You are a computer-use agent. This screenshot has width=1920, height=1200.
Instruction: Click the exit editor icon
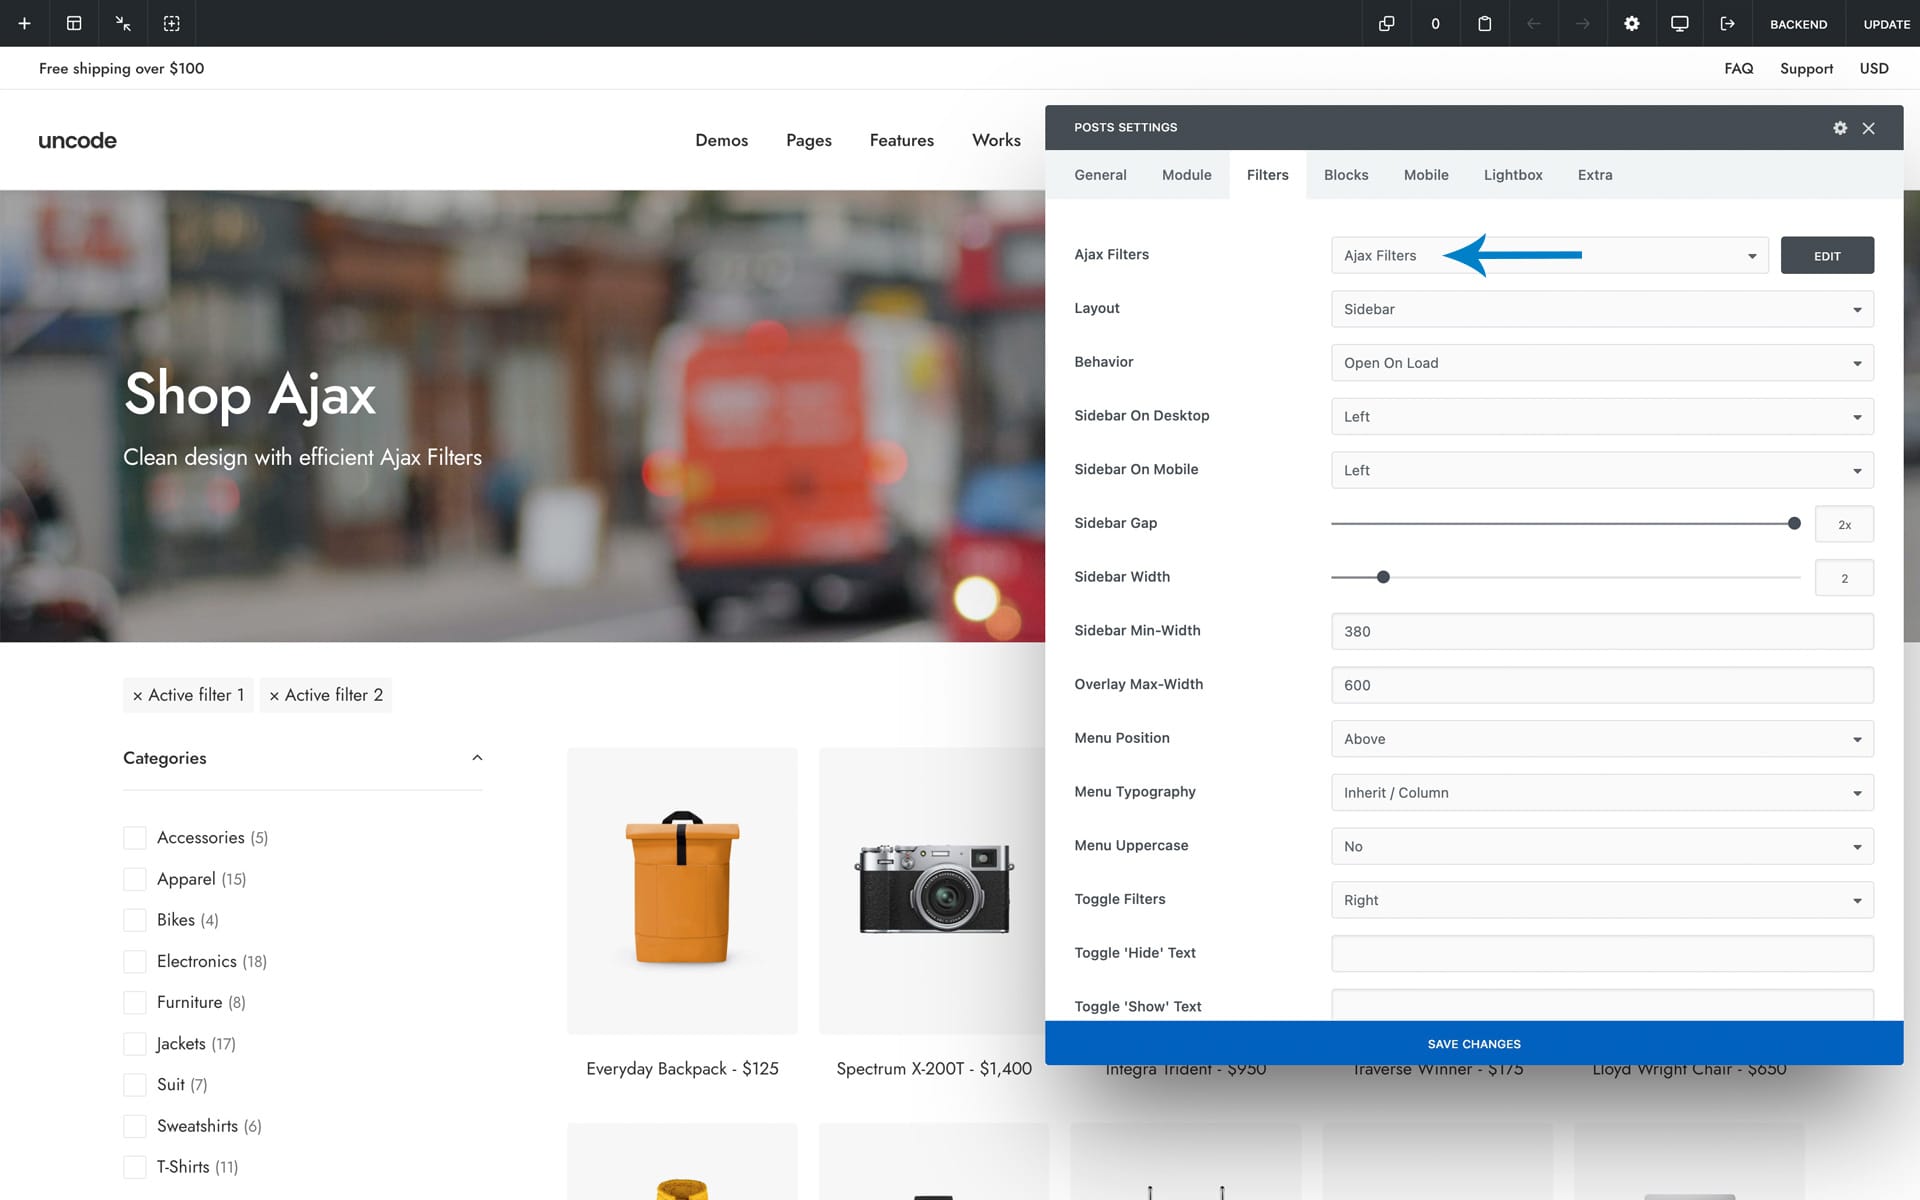click(x=1727, y=23)
